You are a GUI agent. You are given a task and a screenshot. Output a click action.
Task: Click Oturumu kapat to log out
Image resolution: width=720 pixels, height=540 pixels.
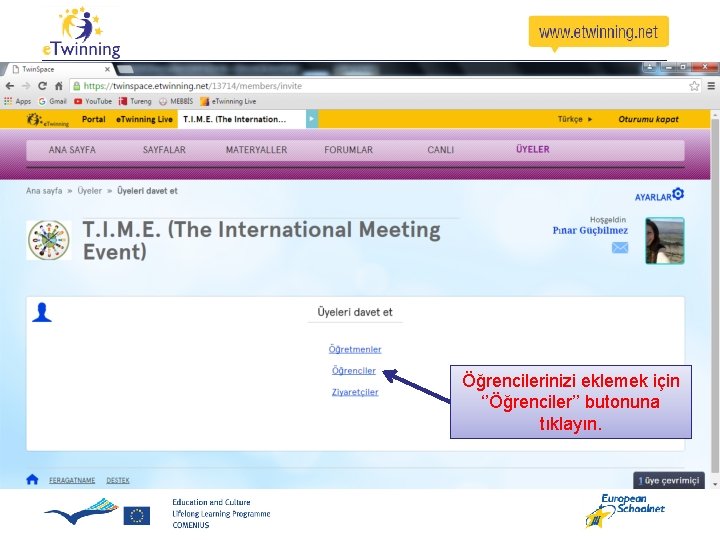coord(648,119)
